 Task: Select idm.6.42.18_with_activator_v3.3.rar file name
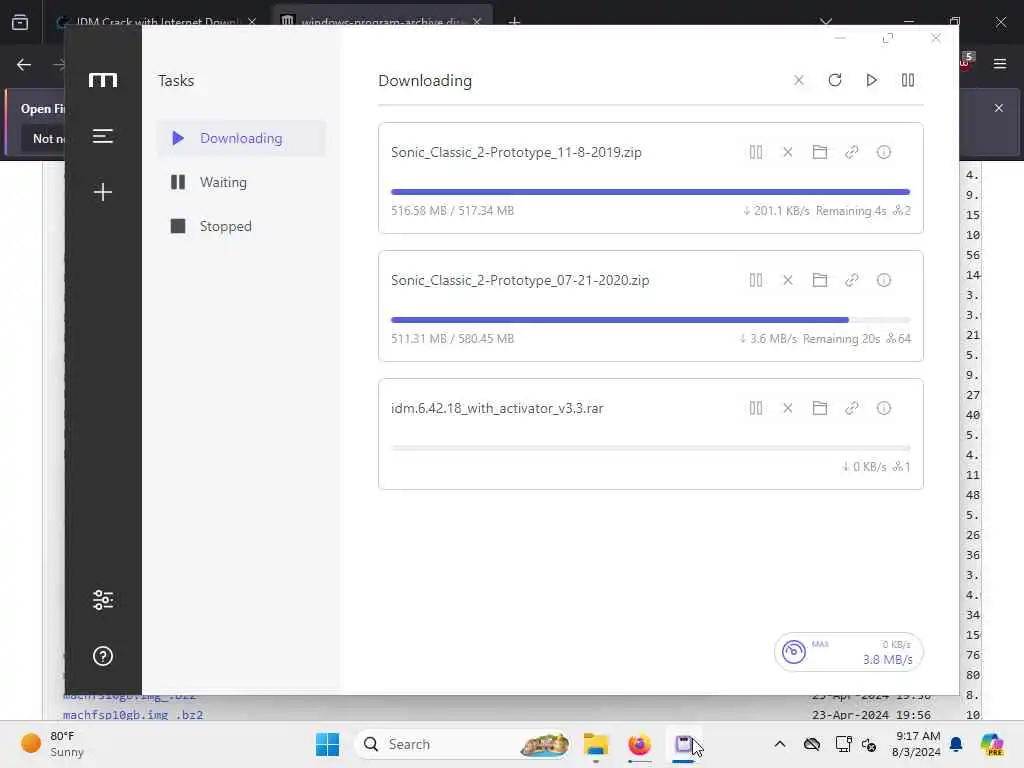pos(497,408)
